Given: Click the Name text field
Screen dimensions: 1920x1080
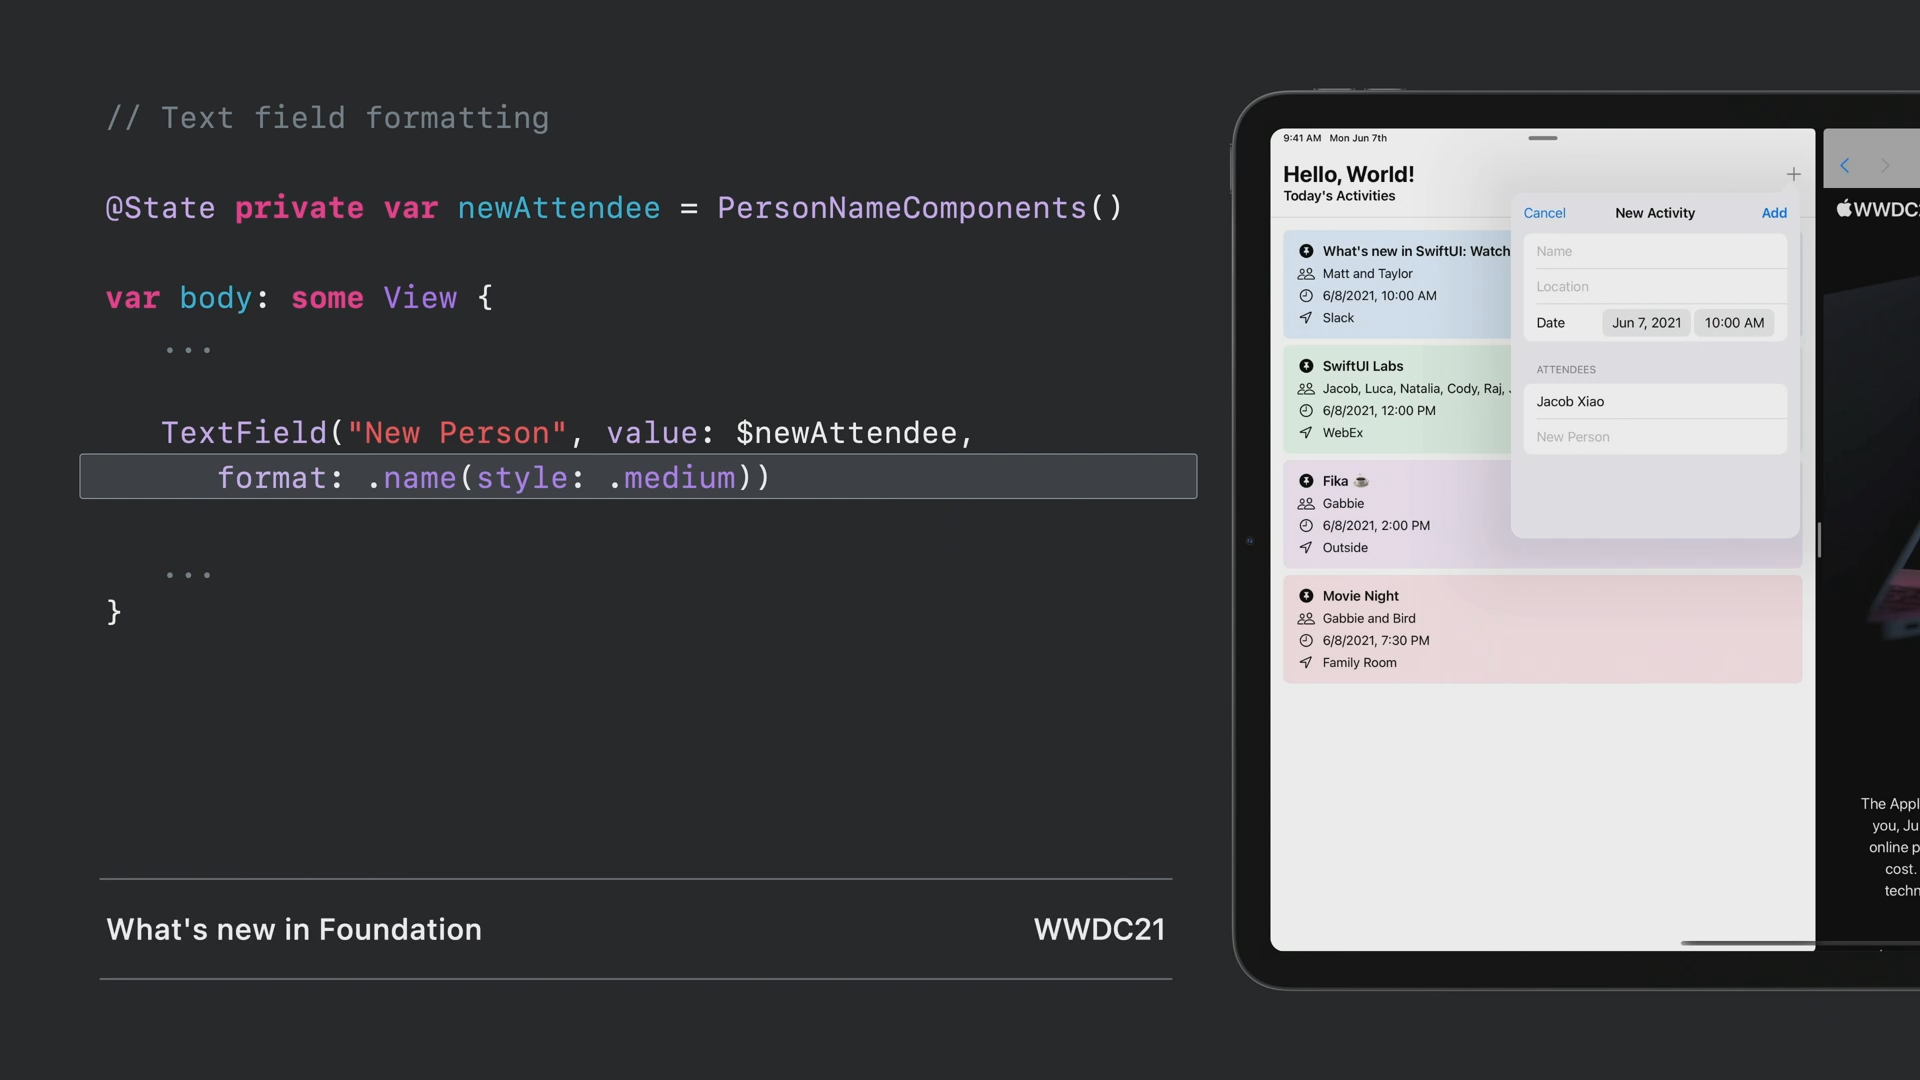Looking at the screenshot, I should coord(1655,252).
